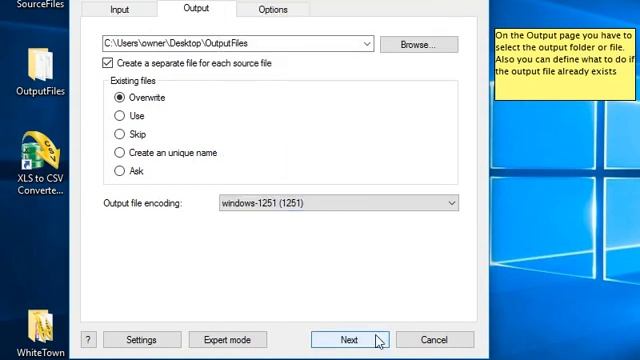Select the Use radio option
This screenshot has height=360, width=640.
pyautogui.click(x=119, y=116)
